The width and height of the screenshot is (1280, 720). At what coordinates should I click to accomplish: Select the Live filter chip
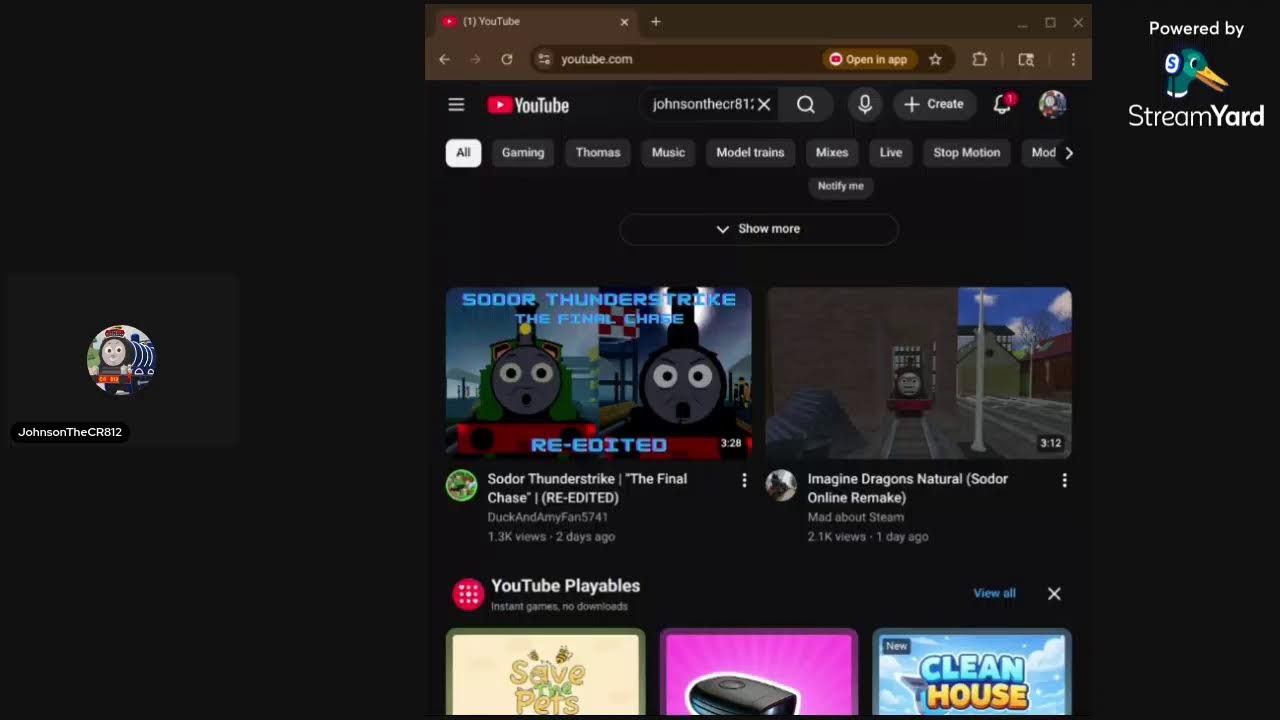pyautogui.click(x=891, y=153)
